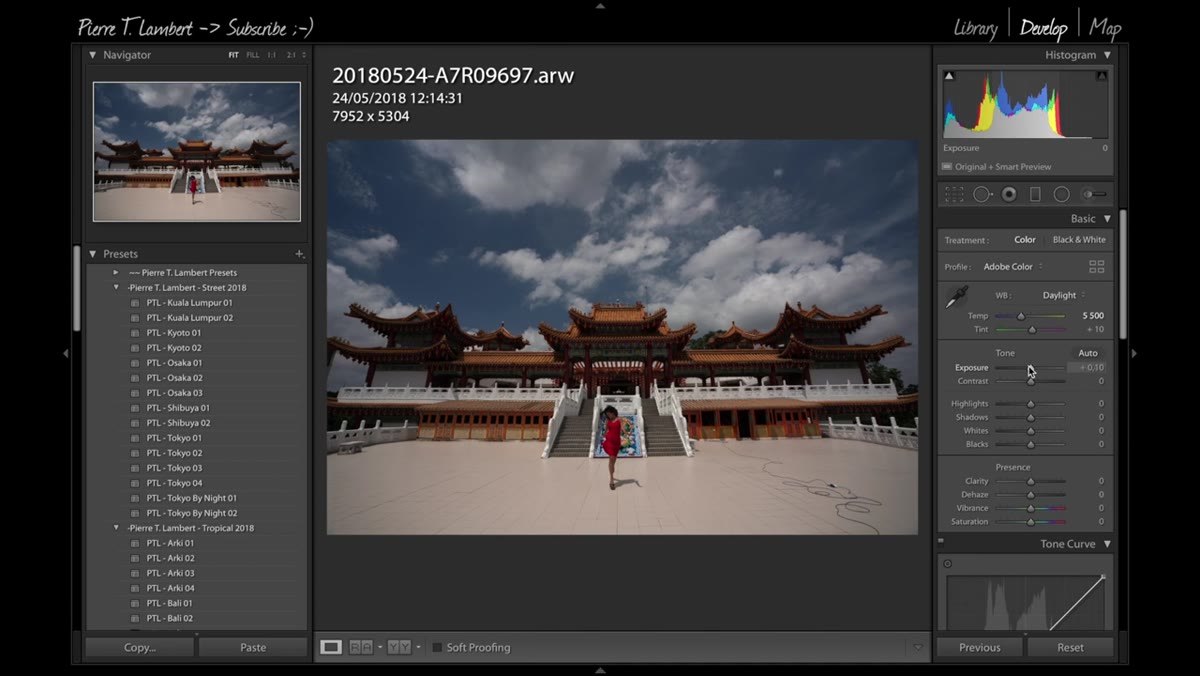The width and height of the screenshot is (1200, 676).
Task: Open the Adobe Color profile dropdown
Action: click(1013, 267)
